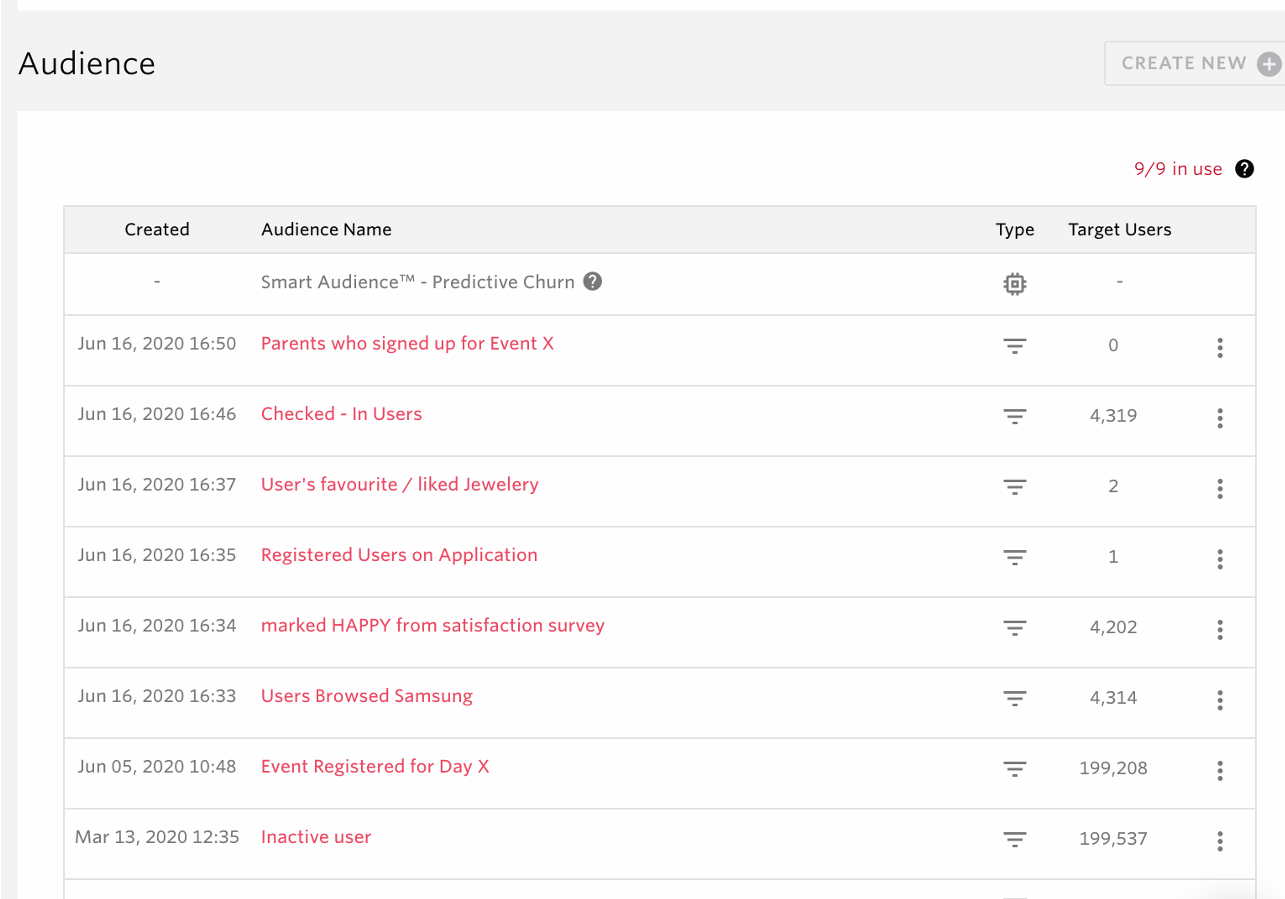The width and height of the screenshot is (1285, 899).
Task: Open the Users Browsed Samsung audience
Action: tap(367, 696)
